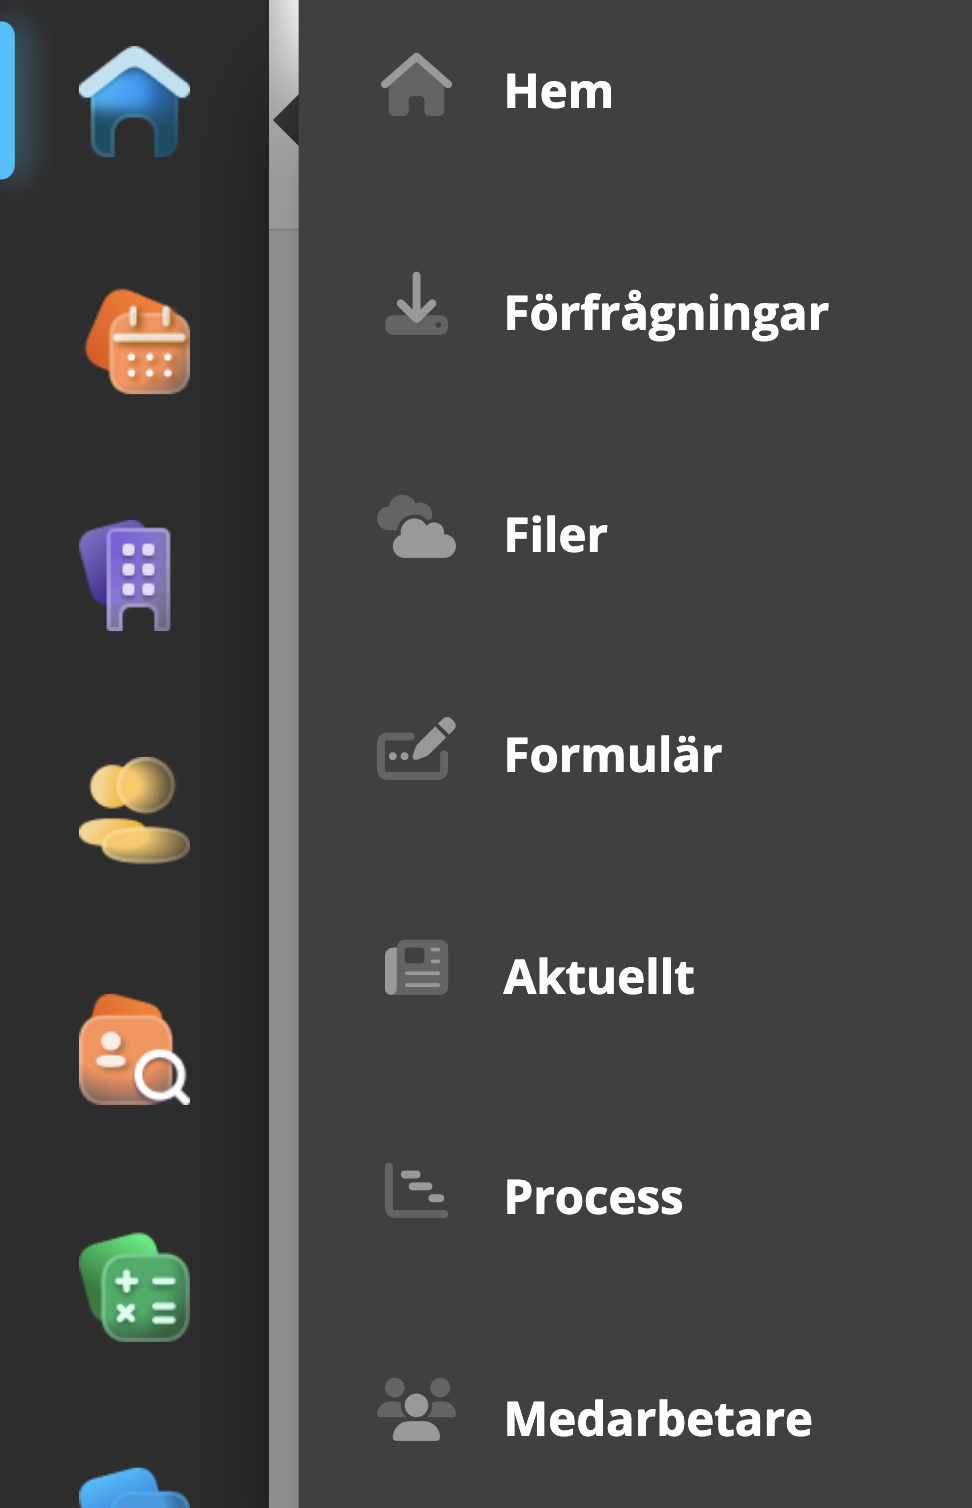Click the grey home icon beside Hem
This screenshot has width=972, height=1508.
tap(416, 86)
